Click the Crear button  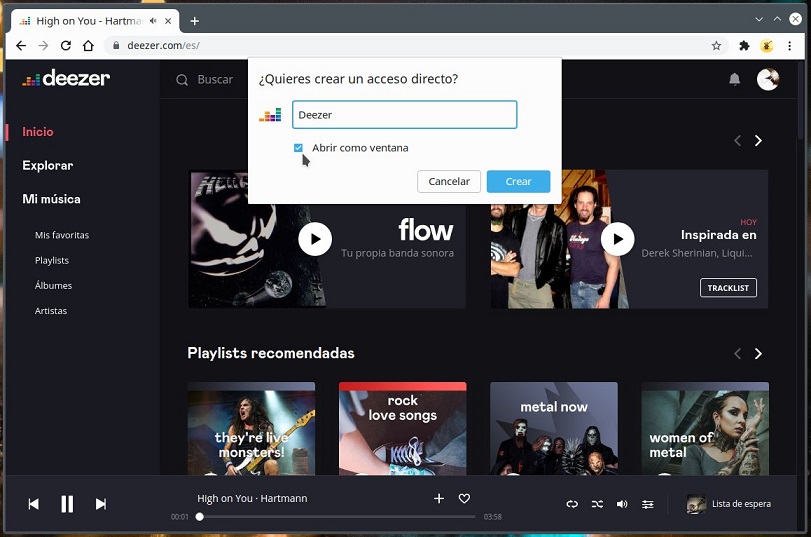[518, 182]
